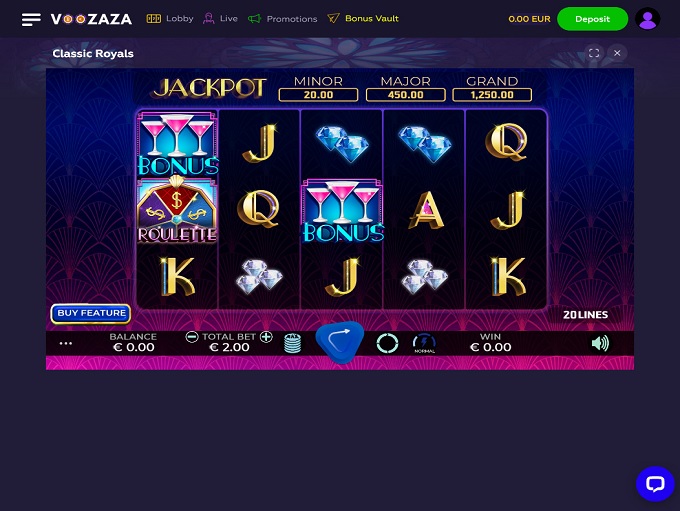
Task: Close the Classic Royals game
Action: click(617, 53)
